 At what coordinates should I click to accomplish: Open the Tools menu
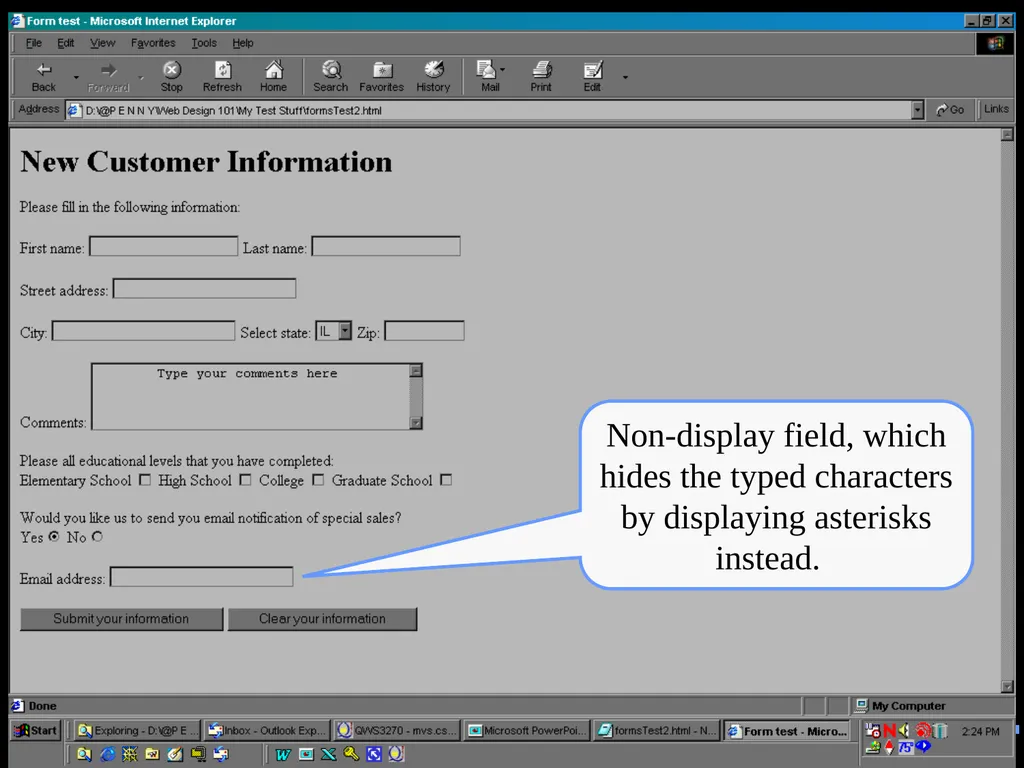pyautogui.click(x=204, y=43)
